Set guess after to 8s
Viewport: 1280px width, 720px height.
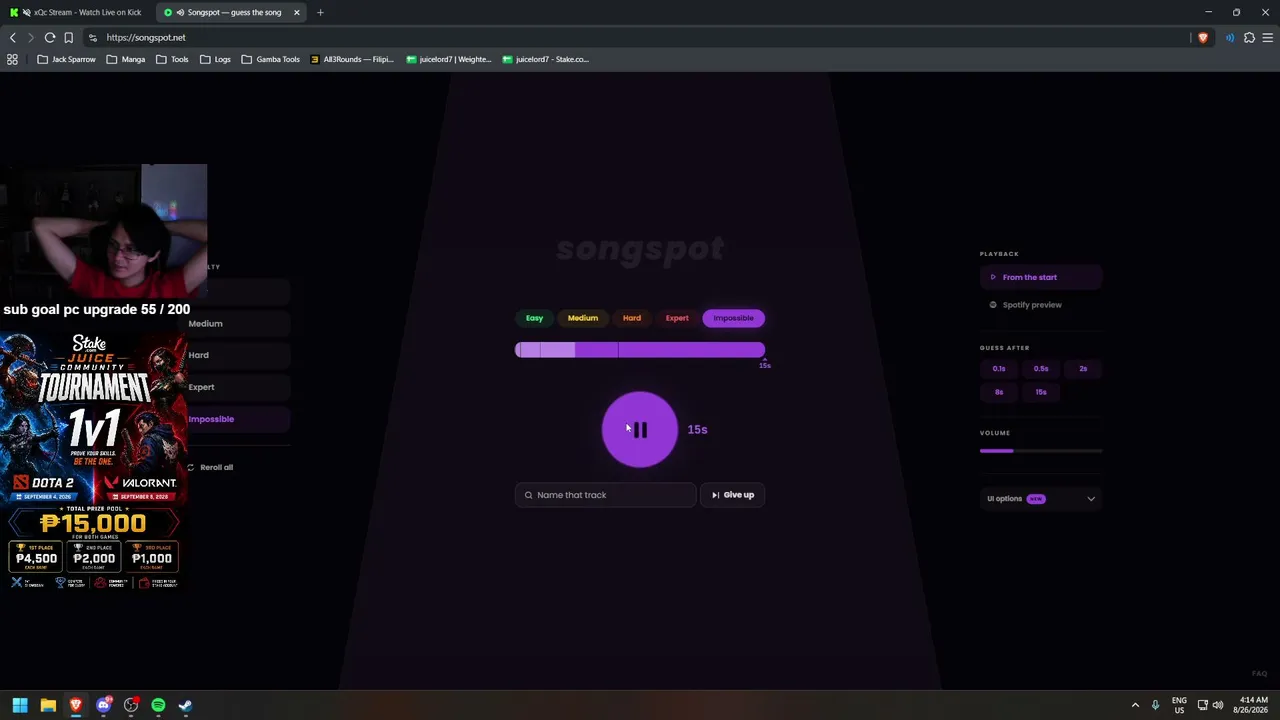click(999, 392)
